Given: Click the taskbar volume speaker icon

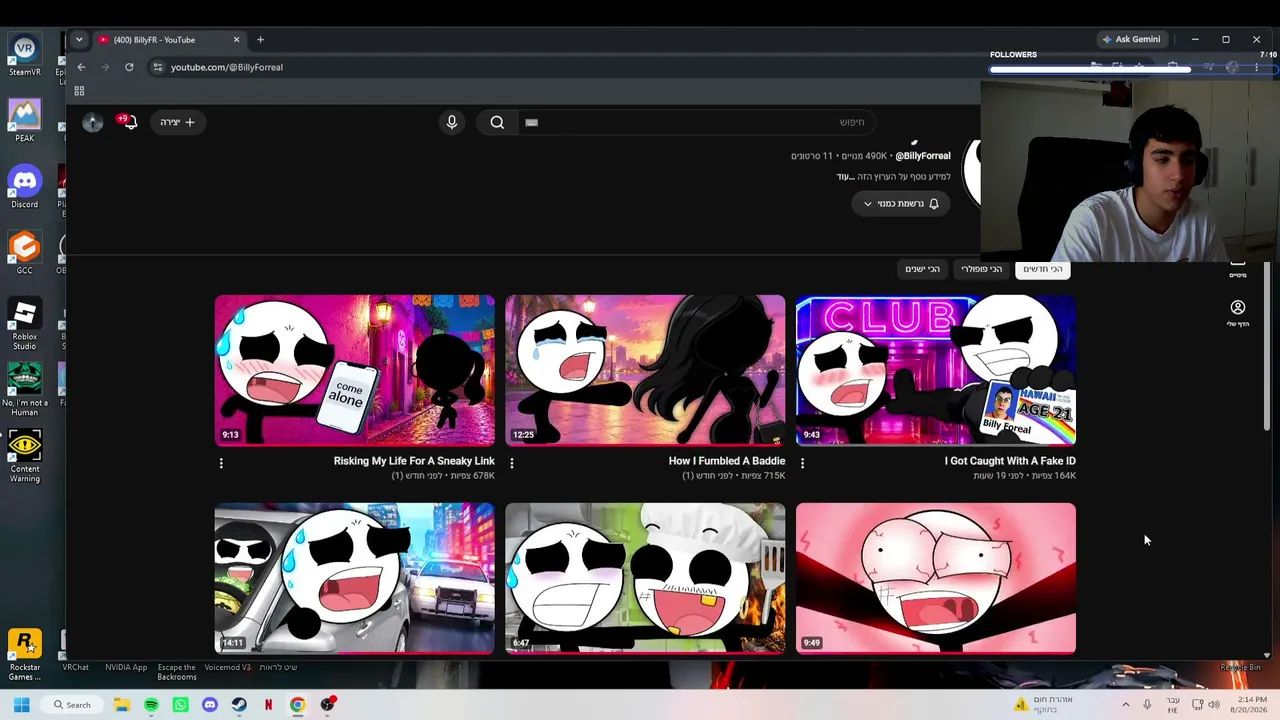Looking at the screenshot, I should pyautogui.click(x=1214, y=705).
